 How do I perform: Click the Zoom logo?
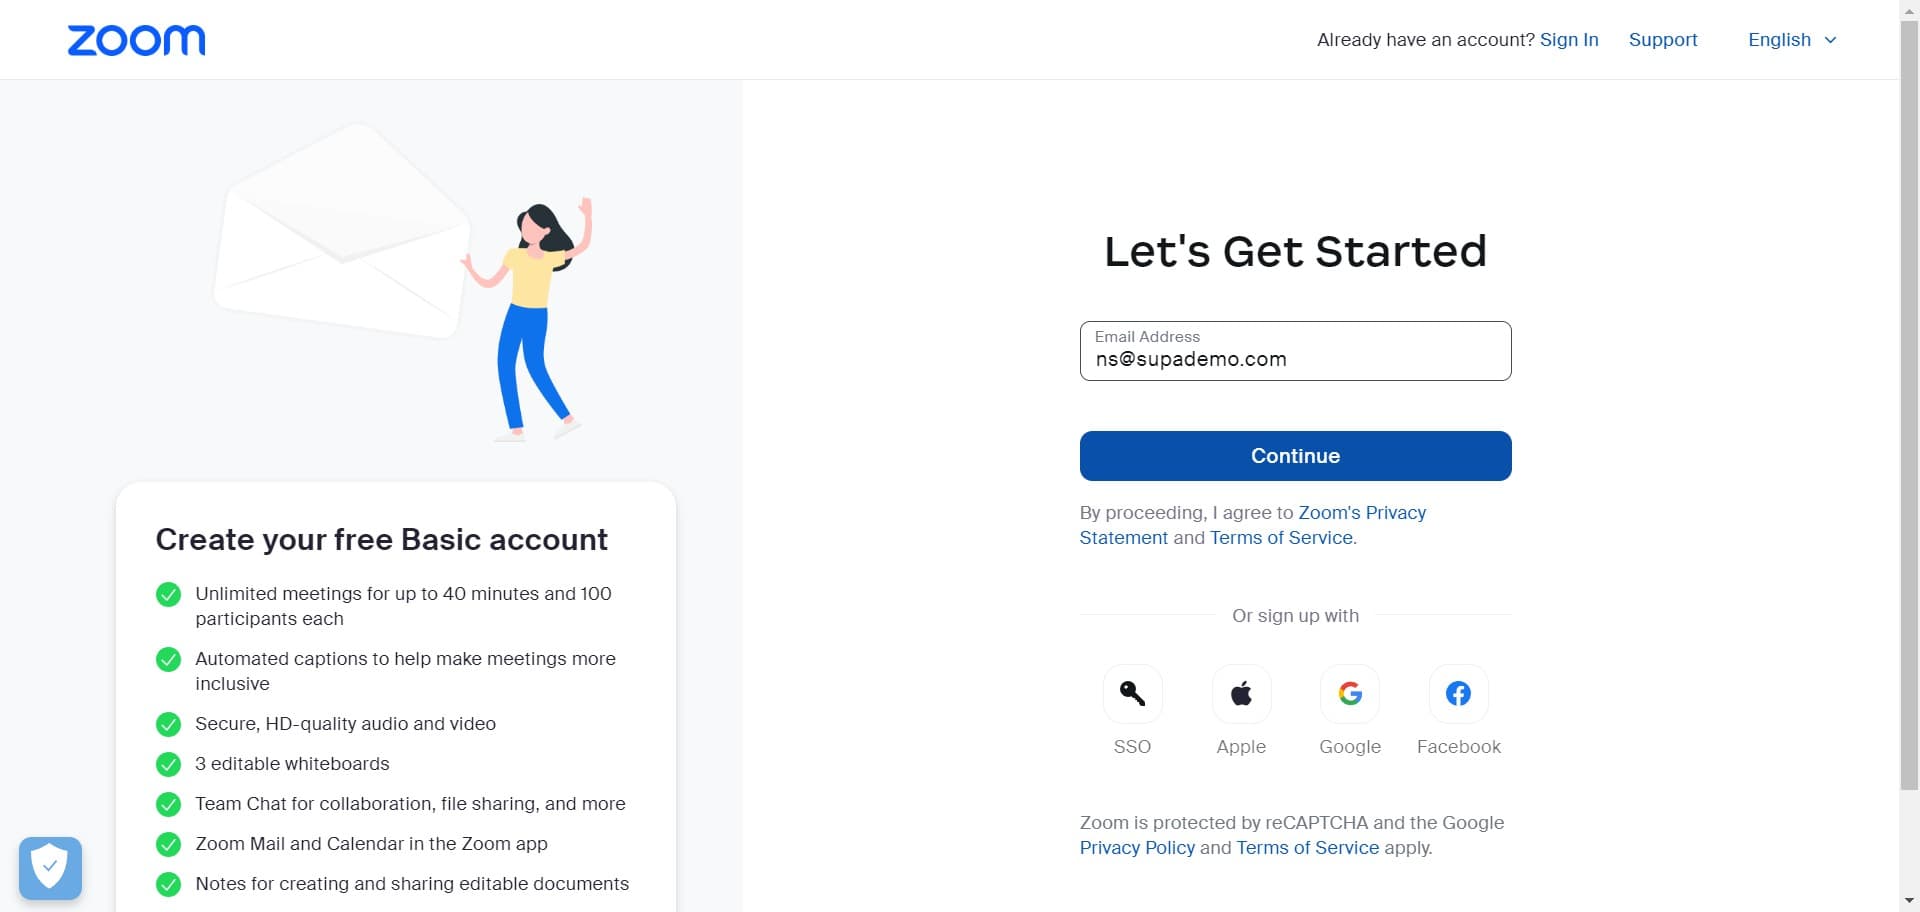coord(136,40)
